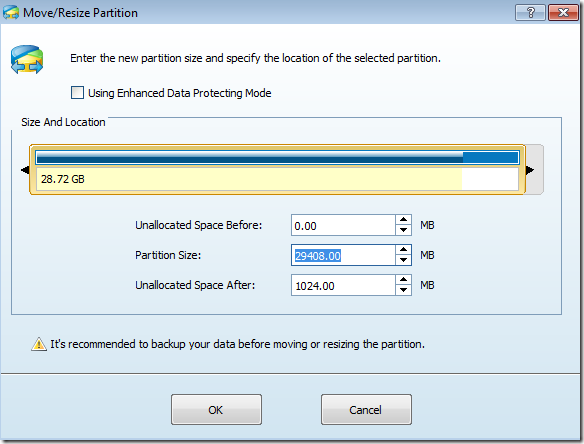Click the 'Partition Size:' label

pos(168,255)
